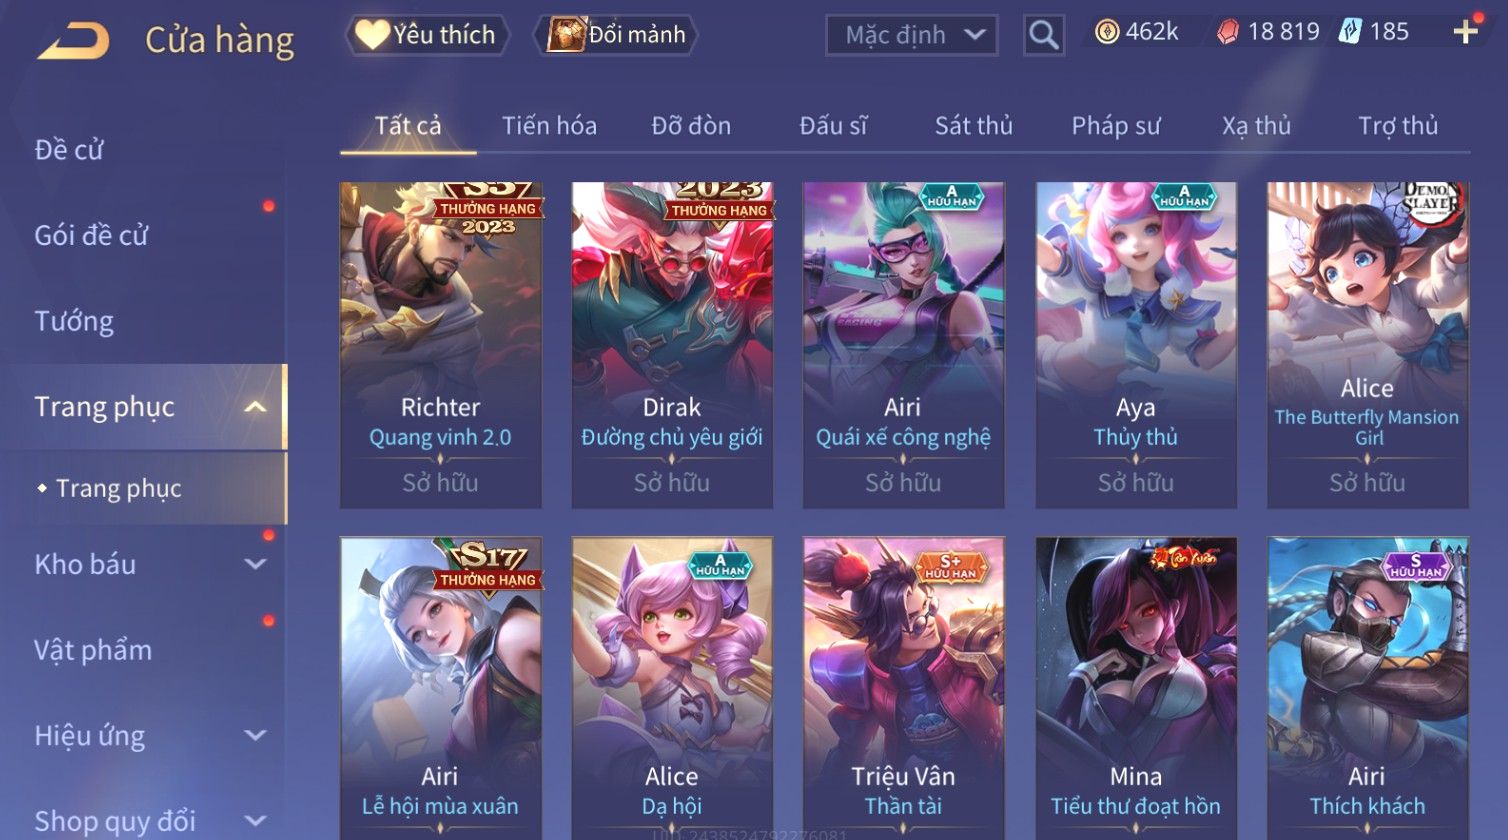Select Richter Quang vinh 2.0 skin card
The height and width of the screenshot is (840, 1508).
(x=440, y=345)
